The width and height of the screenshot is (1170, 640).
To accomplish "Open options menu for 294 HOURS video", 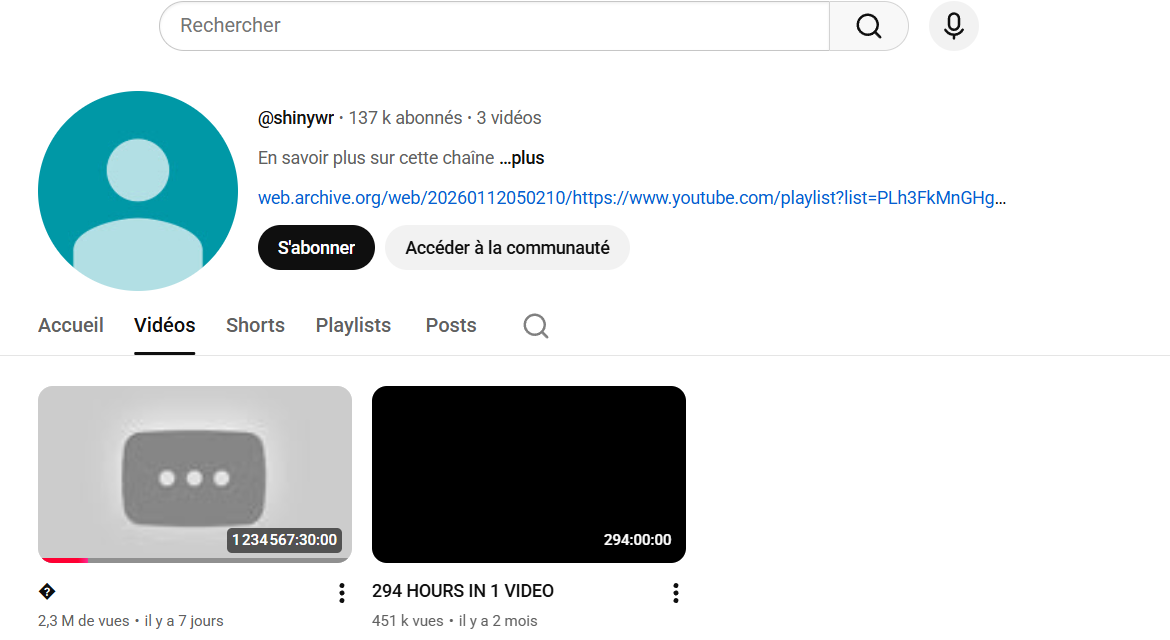I will click(676, 593).
